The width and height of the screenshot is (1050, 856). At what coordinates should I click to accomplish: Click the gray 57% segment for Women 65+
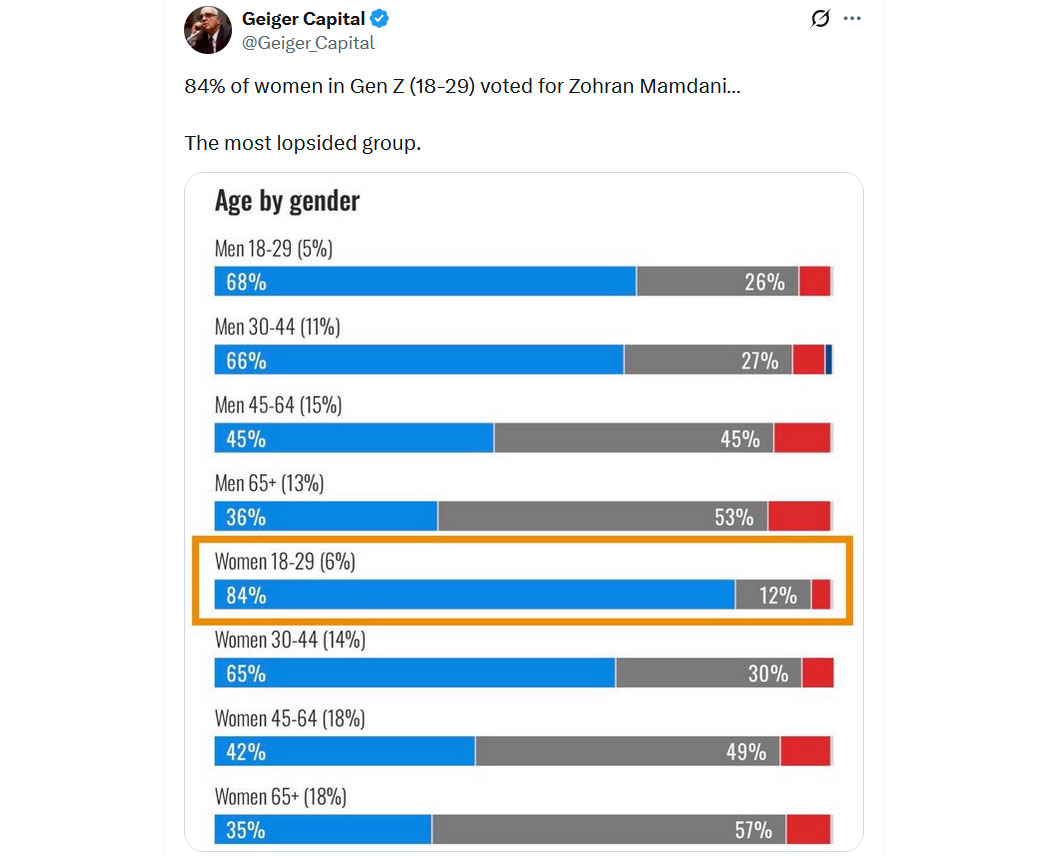click(x=608, y=830)
